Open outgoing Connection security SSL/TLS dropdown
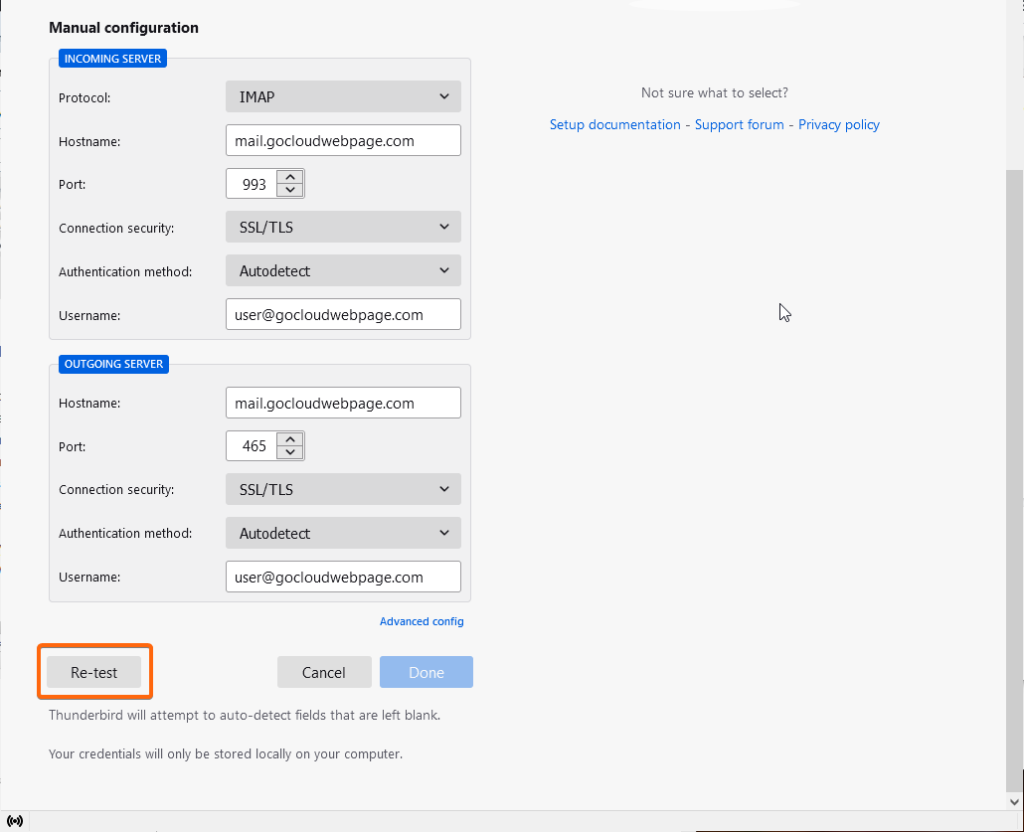This screenshot has width=1024, height=832. tap(343, 489)
